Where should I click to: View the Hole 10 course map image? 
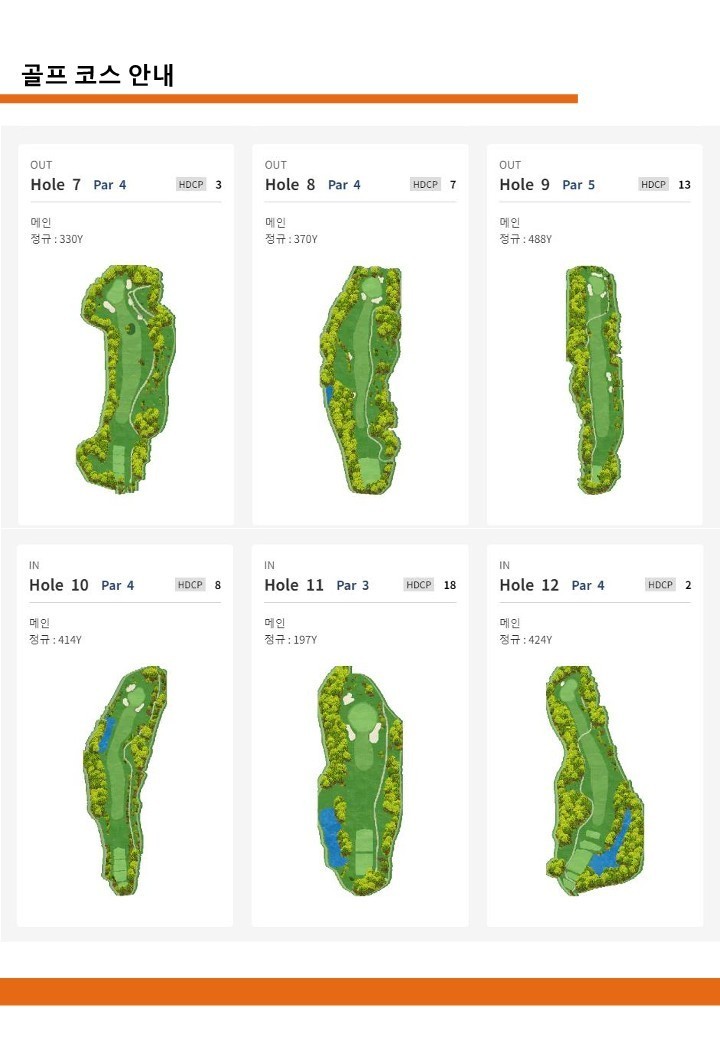click(x=126, y=780)
